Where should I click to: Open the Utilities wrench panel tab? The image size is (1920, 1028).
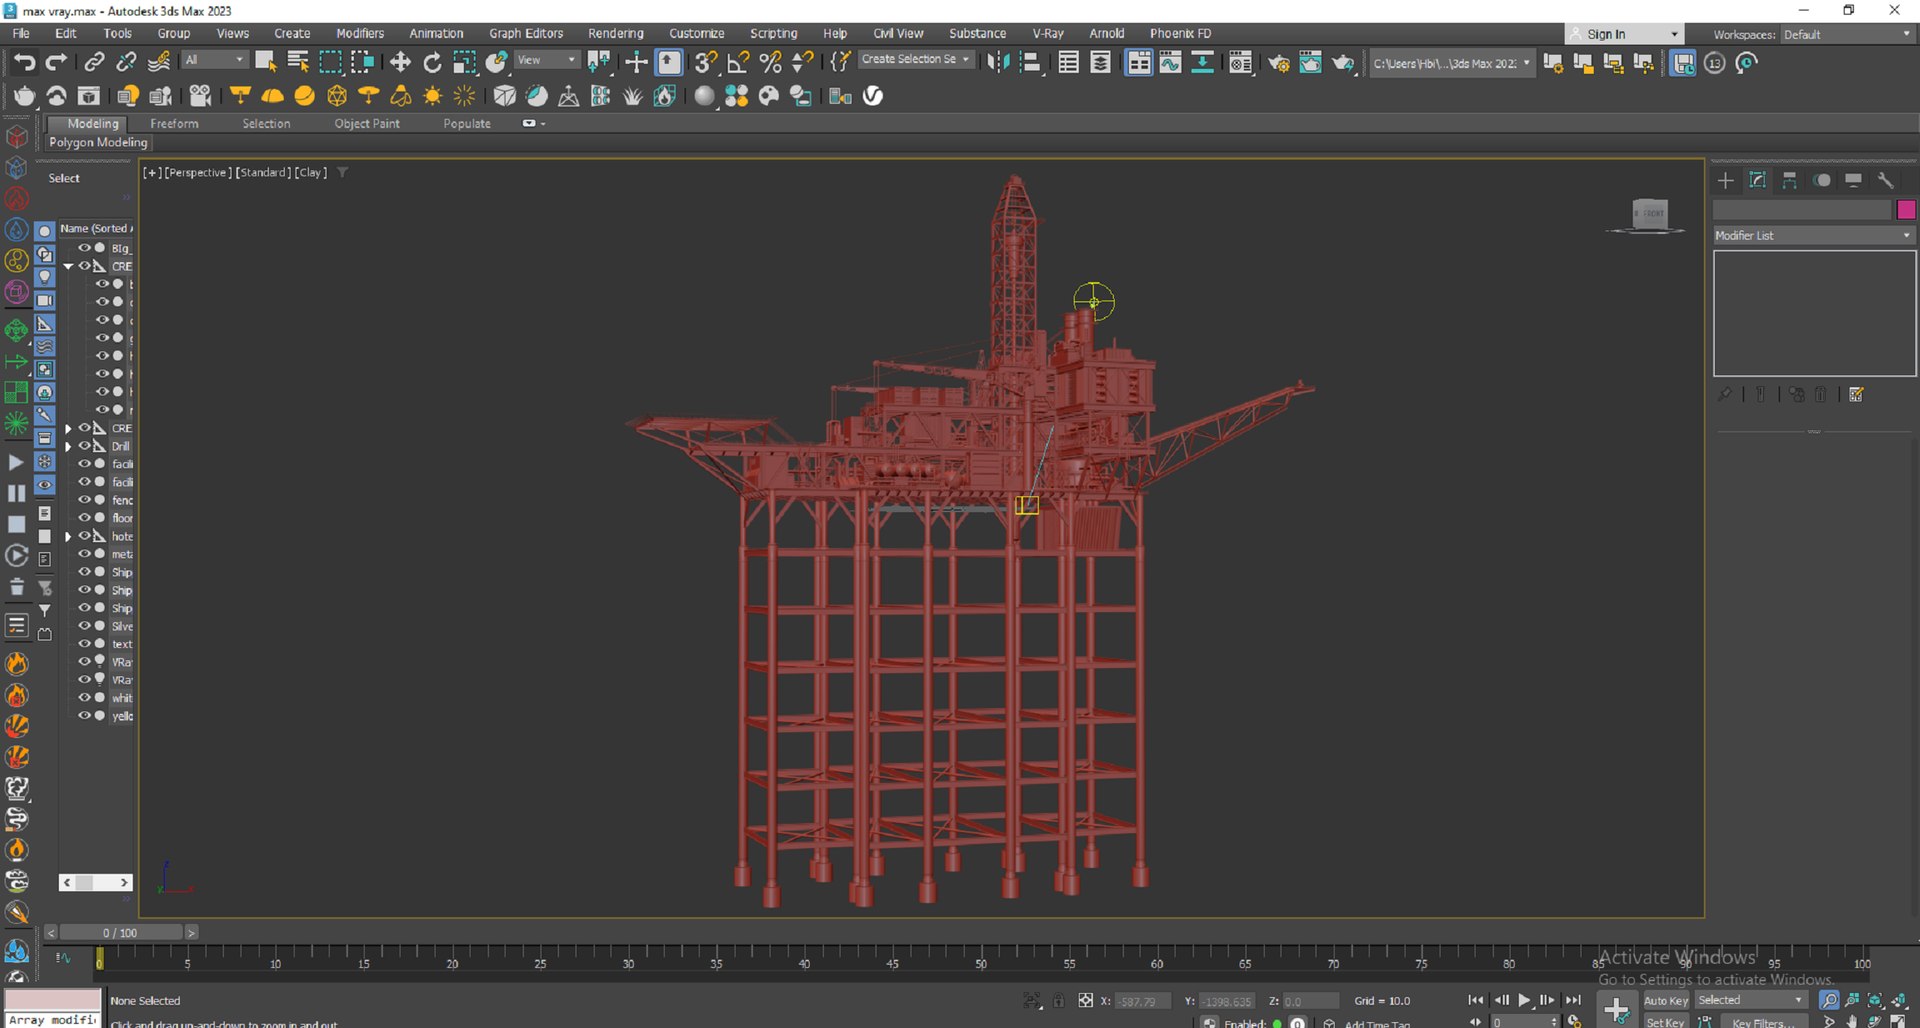tap(1885, 180)
